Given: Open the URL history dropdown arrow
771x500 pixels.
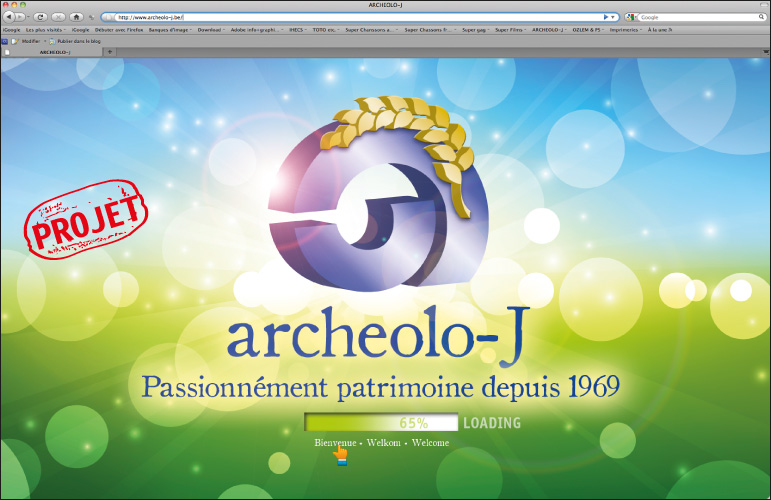Looking at the screenshot, I should click(x=613, y=17).
